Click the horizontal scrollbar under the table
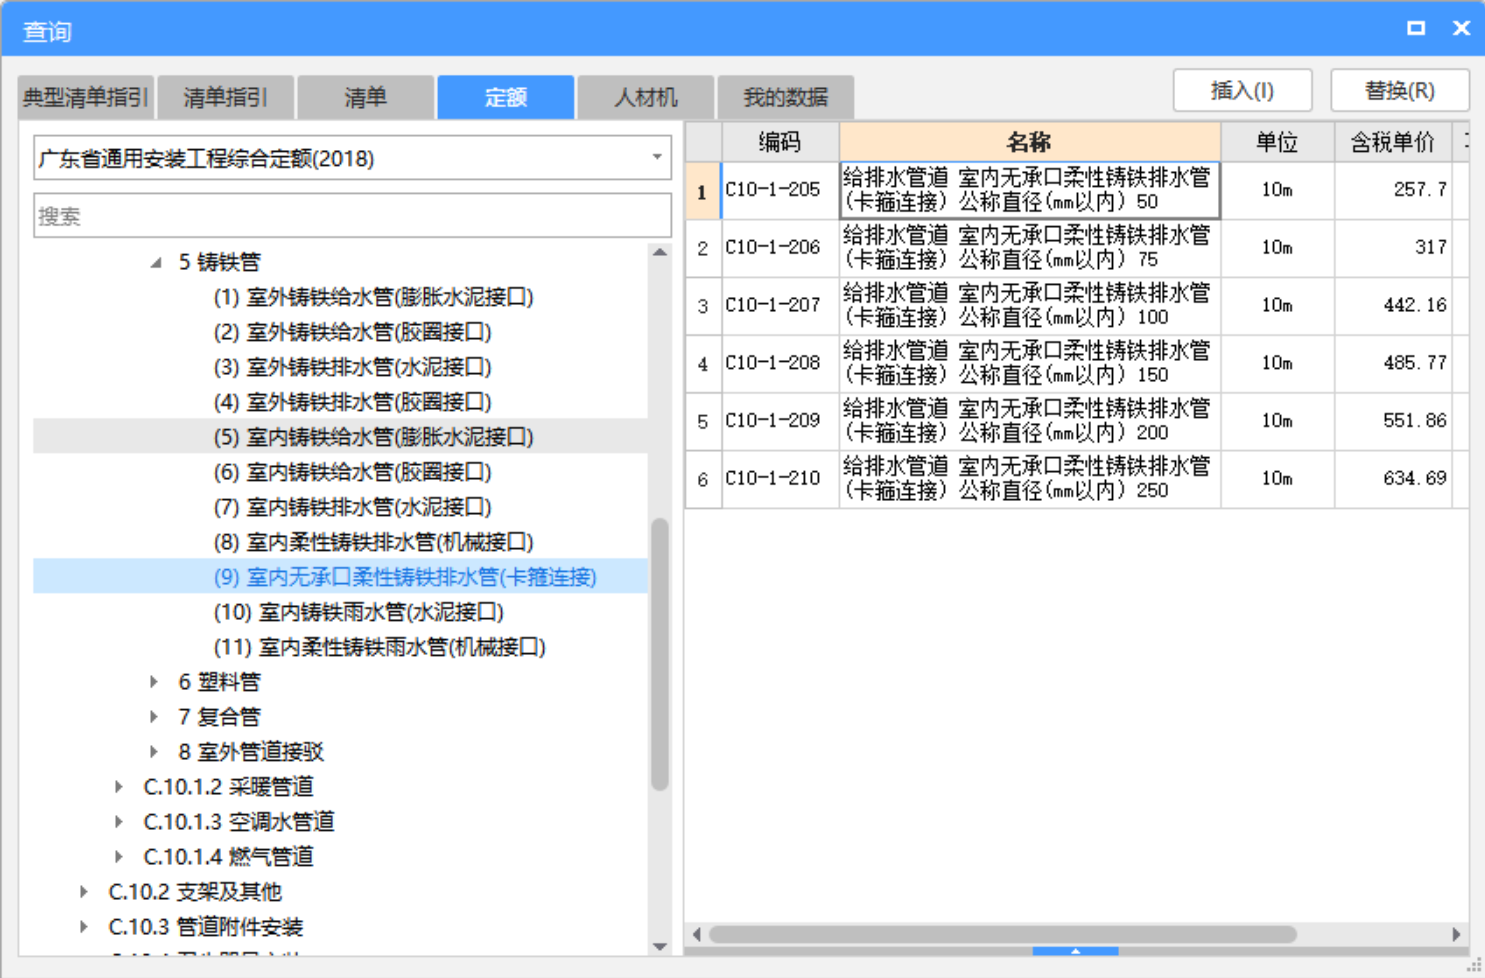The height and width of the screenshot is (978, 1485). click(1002, 934)
